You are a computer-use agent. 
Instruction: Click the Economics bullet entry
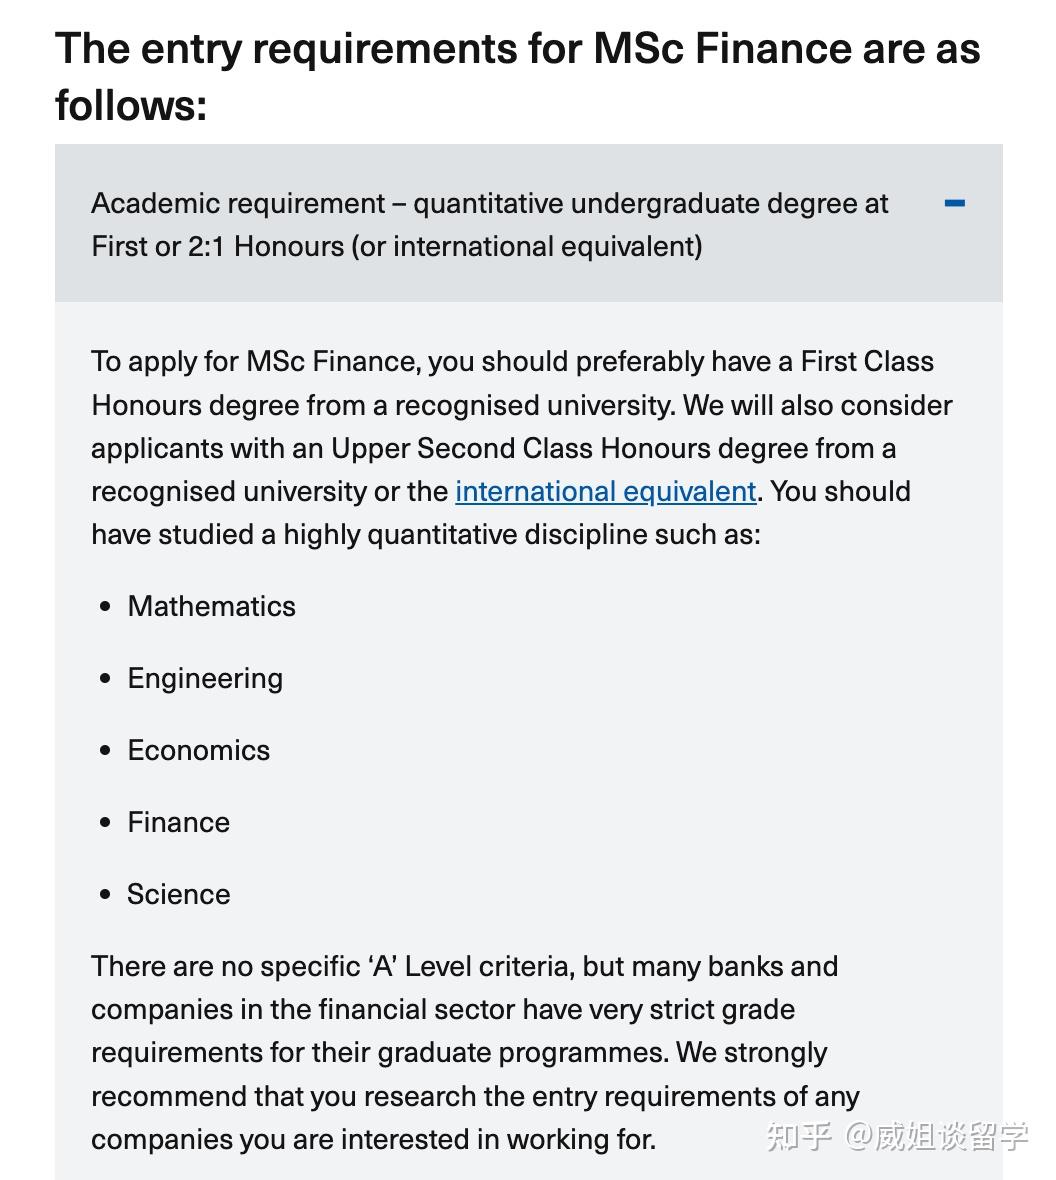[198, 750]
